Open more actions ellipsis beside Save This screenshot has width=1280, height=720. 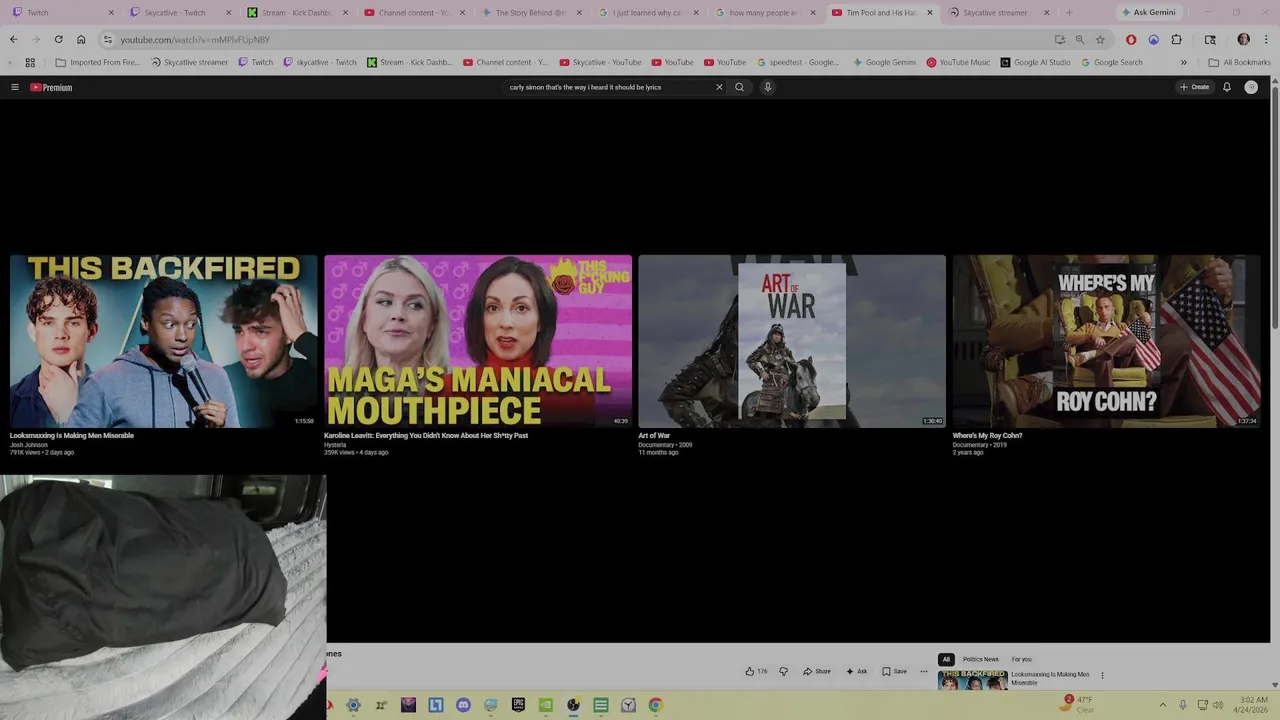click(924, 671)
